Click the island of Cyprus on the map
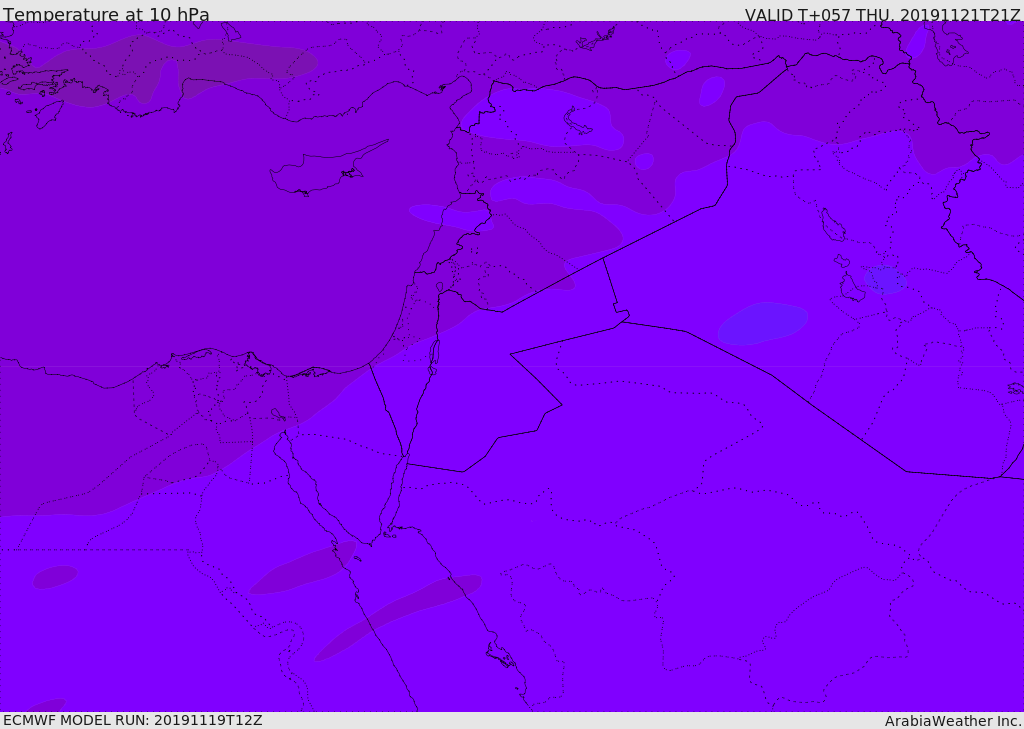 click(x=320, y=172)
